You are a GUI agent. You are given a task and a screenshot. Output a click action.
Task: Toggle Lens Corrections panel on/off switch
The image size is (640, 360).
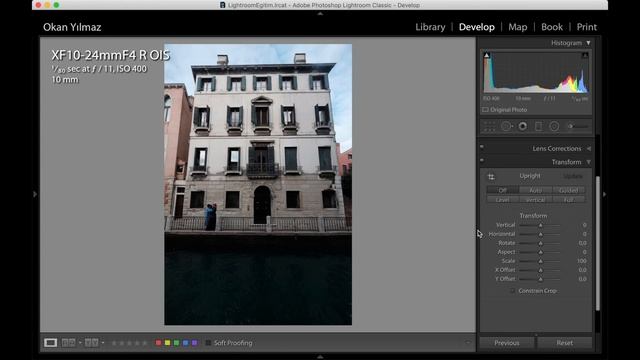pyautogui.click(x=482, y=147)
